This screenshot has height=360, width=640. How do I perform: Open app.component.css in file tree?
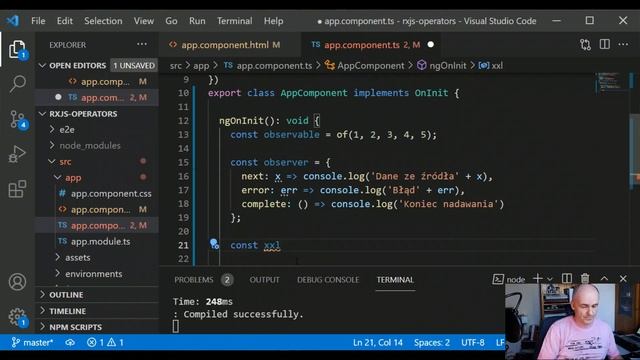(97, 193)
